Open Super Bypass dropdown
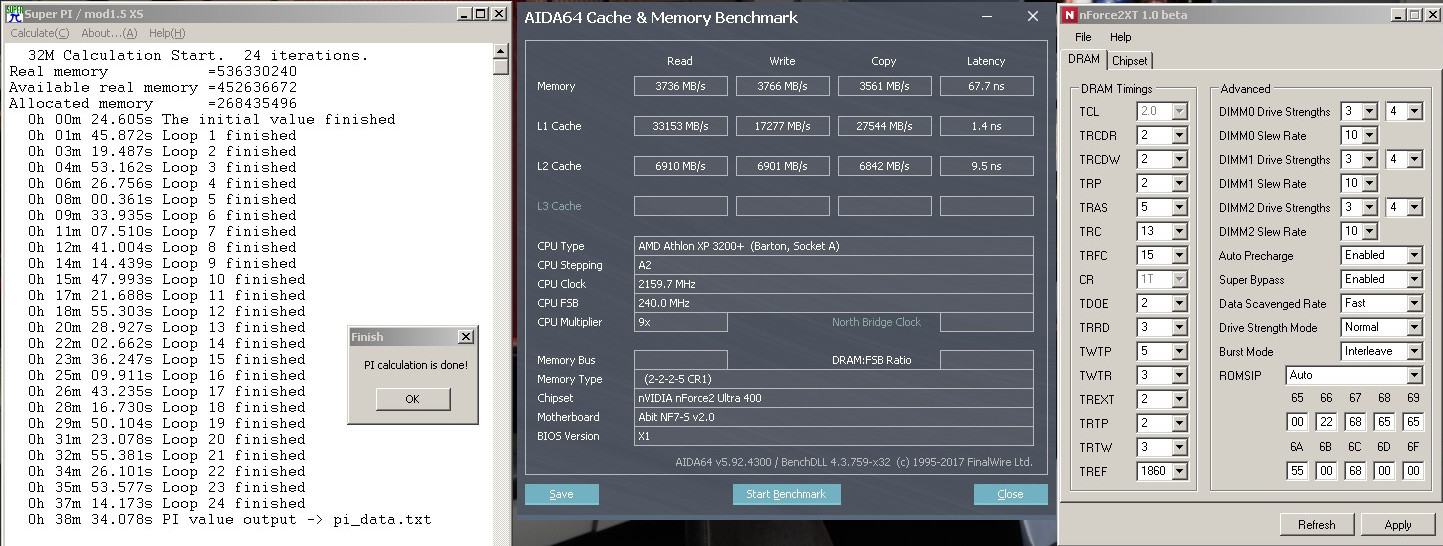 click(x=1414, y=279)
